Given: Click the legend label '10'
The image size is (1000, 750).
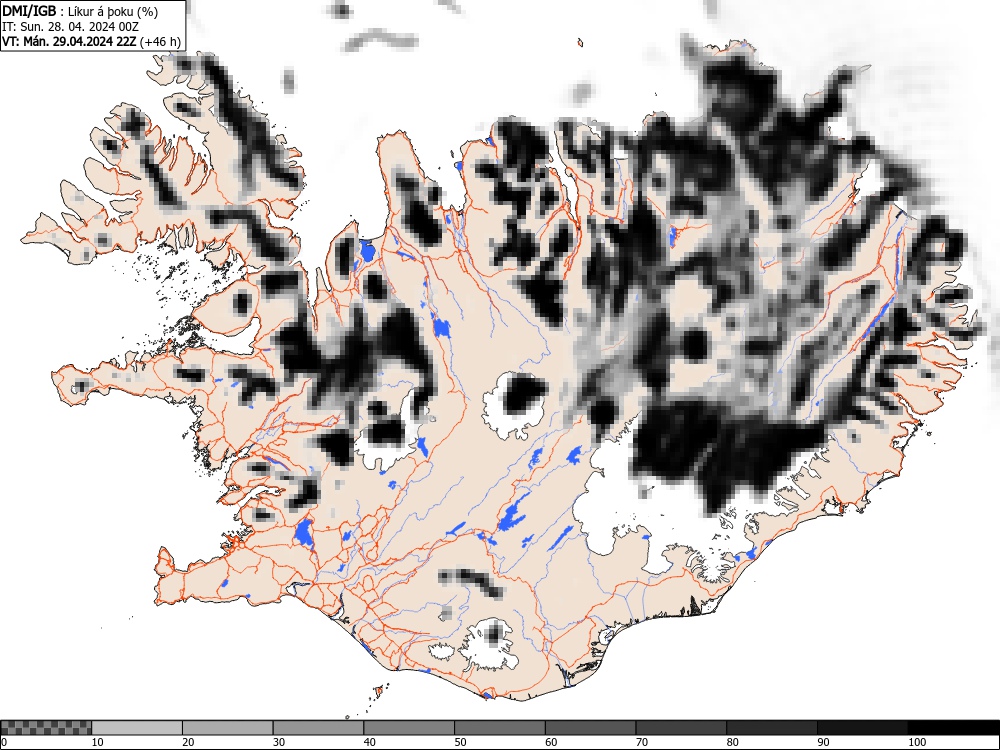Looking at the screenshot, I should pos(98,742).
